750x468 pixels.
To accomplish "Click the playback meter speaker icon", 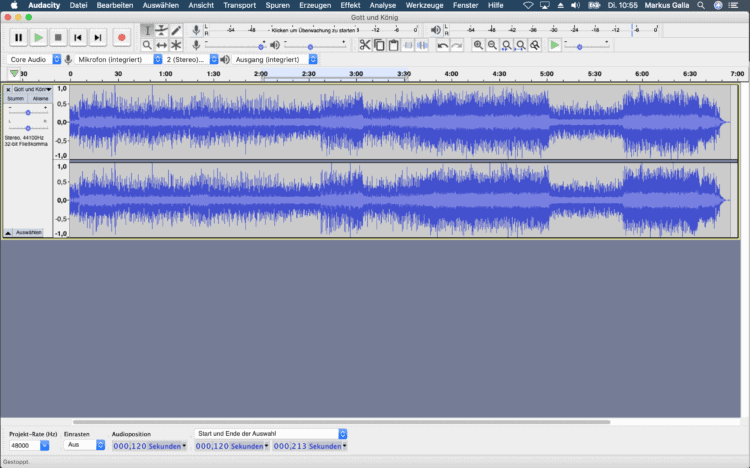I will pyautogui.click(x=435, y=30).
